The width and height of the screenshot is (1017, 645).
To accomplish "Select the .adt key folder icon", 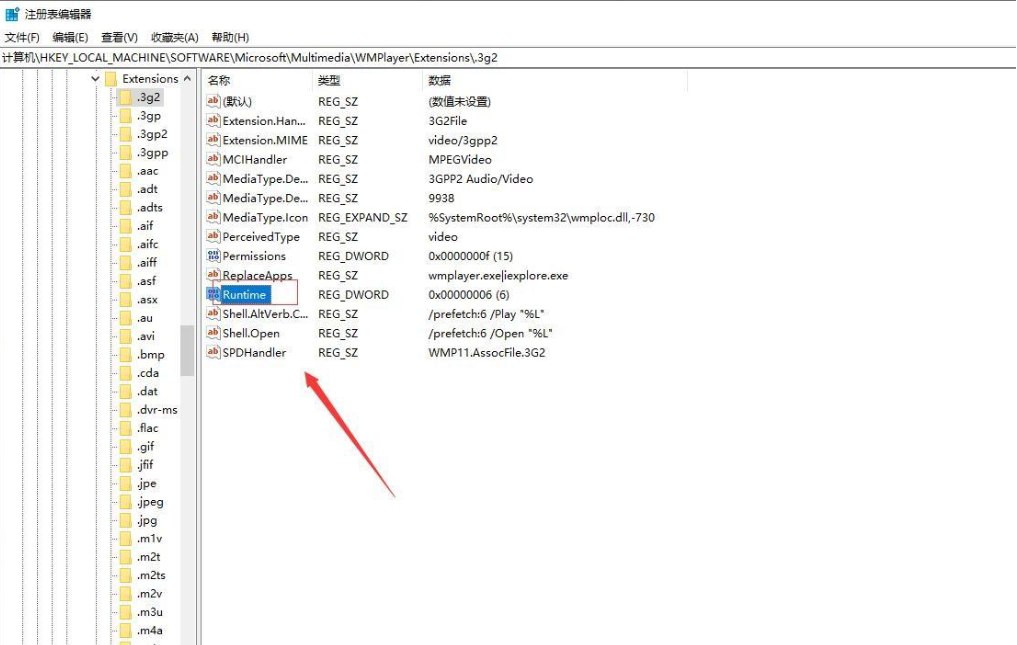I will (126, 189).
